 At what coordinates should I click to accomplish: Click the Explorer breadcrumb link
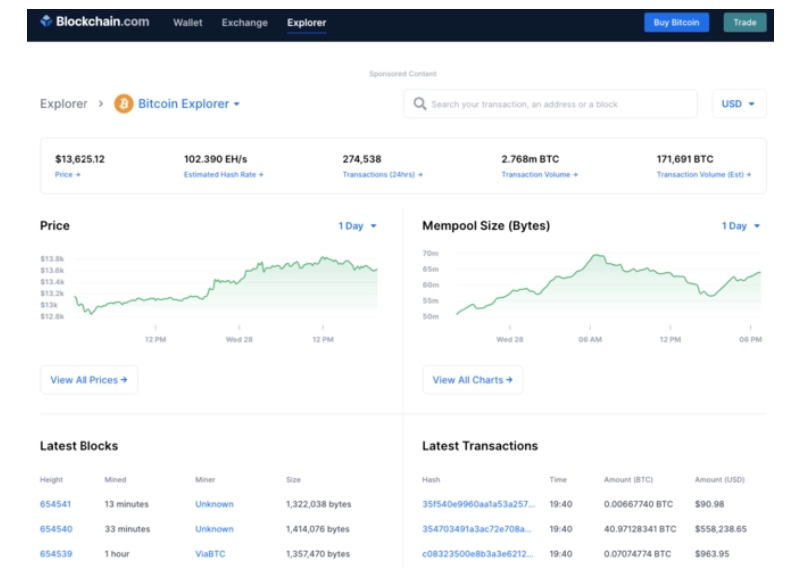[63, 104]
